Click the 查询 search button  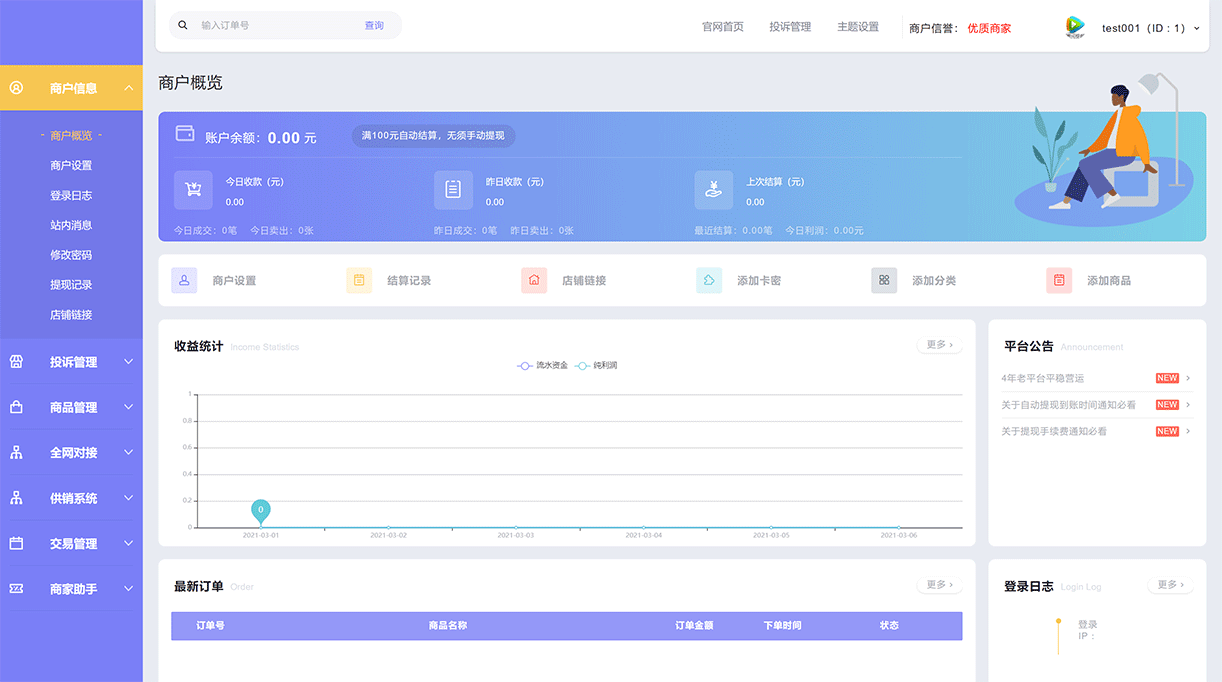tap(374, 24)
